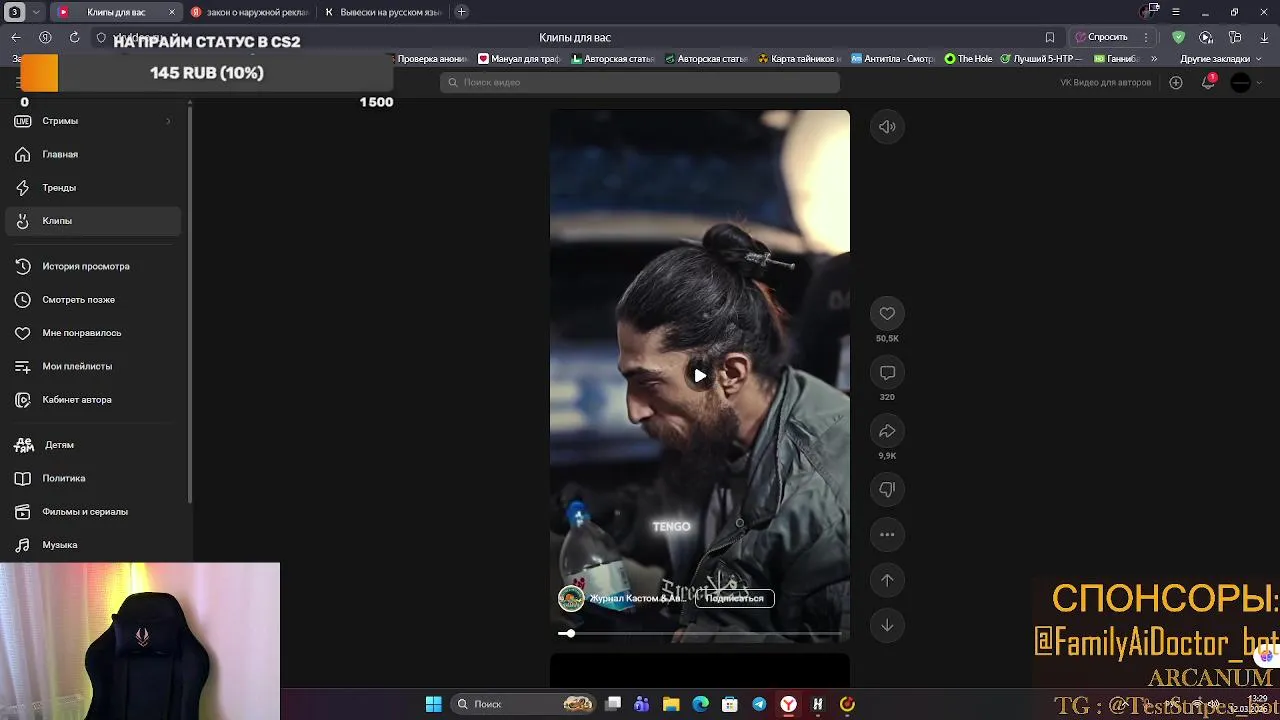Open browser three-dot menu near Спросить
1280x720 pixels.
tap(1146, 37)
